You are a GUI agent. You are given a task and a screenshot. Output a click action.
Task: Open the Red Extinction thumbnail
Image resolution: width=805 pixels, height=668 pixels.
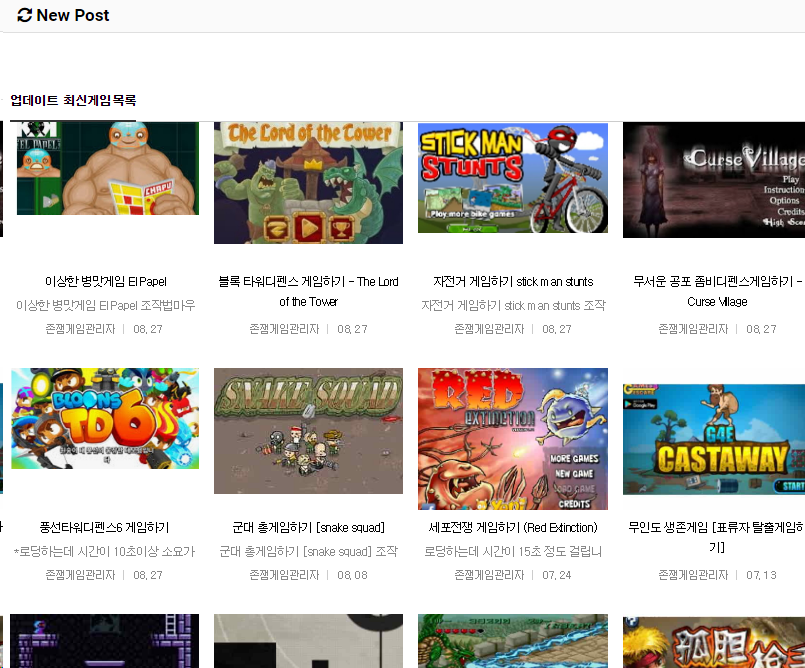(x=512, y=439)
